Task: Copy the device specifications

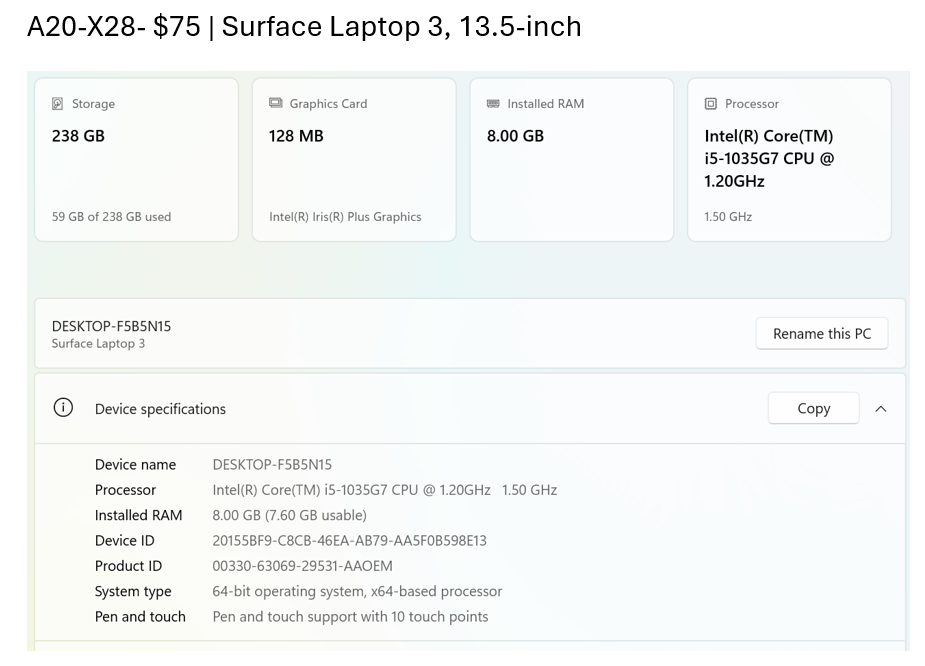Action: 813,408
